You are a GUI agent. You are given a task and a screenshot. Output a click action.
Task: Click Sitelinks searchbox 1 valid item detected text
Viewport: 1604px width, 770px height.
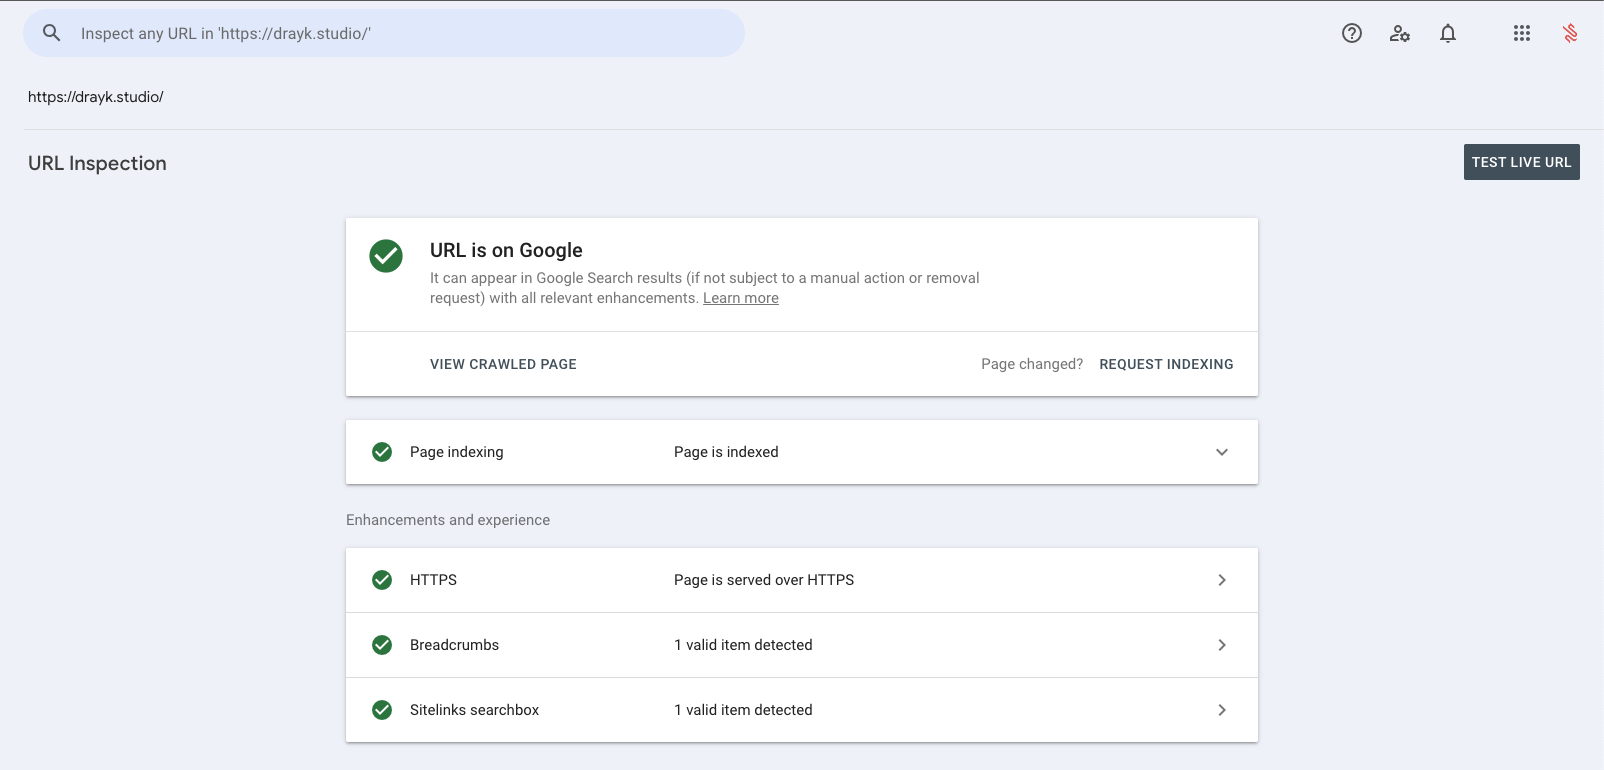pyautogui.click(x=743, y=710)
